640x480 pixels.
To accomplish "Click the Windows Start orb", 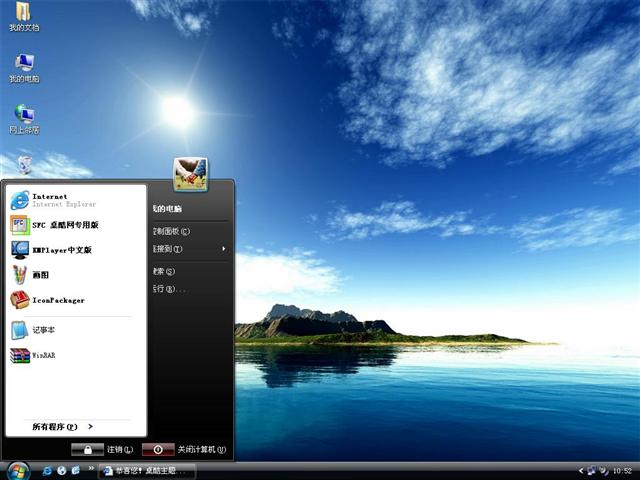I will pos(17,471).
